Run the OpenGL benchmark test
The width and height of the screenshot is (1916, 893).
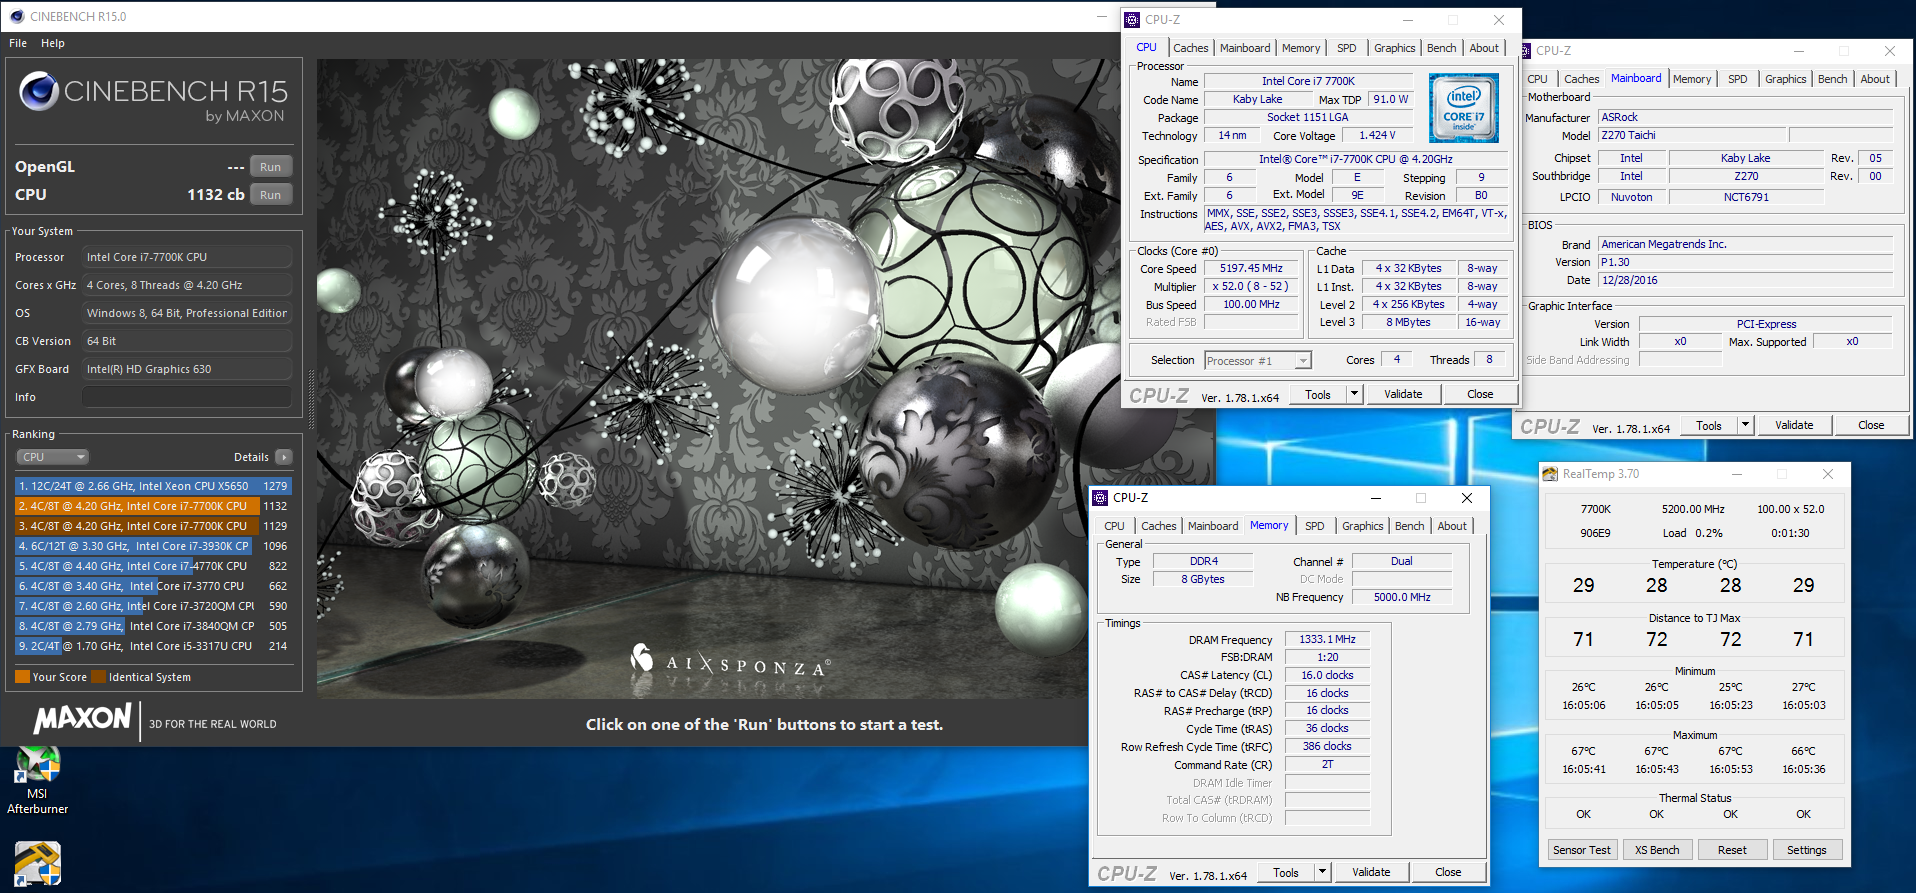270,167
